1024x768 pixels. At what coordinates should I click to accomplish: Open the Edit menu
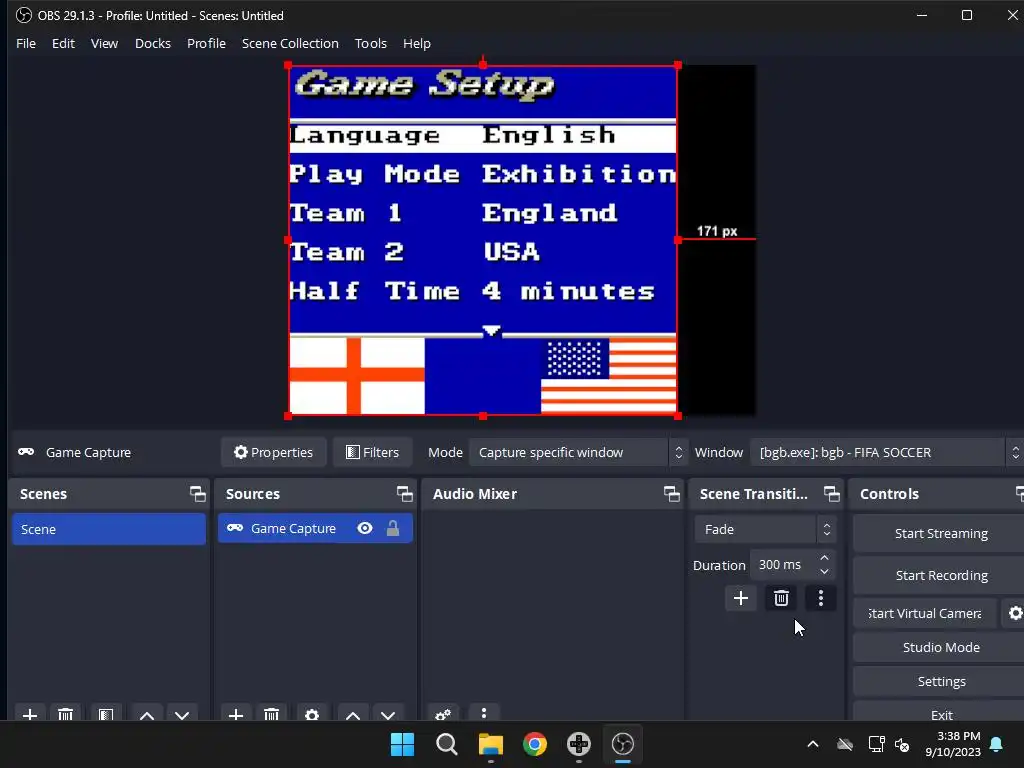tap(63, 43)
